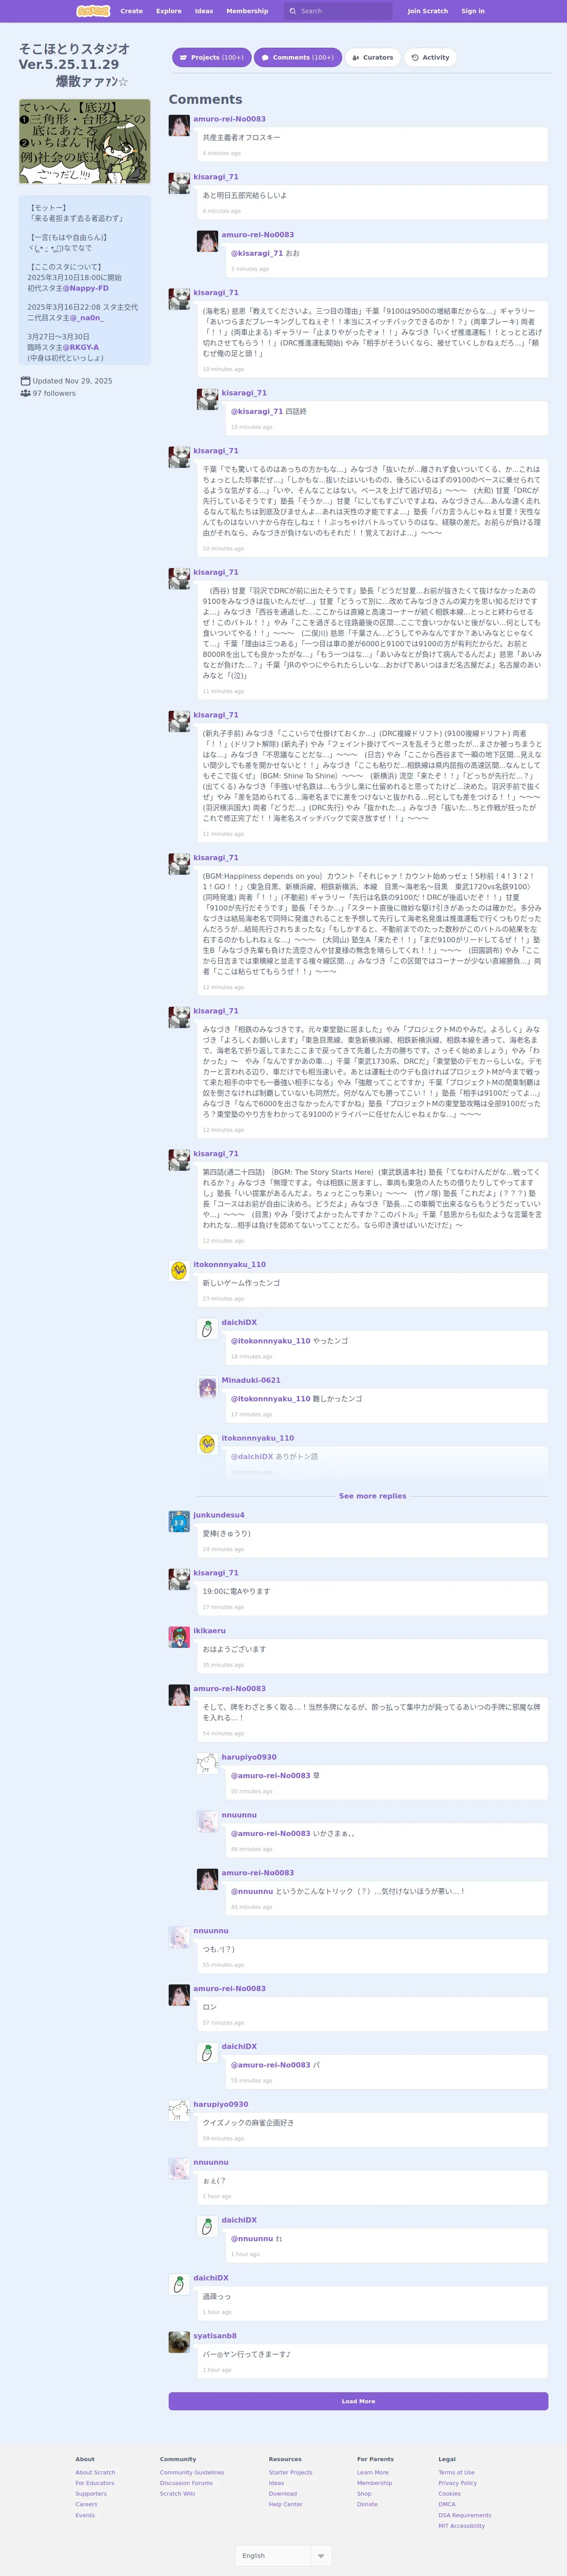Open the language dropdown showing English
The image size is (567, 2576).
(x=283, y=2547)
